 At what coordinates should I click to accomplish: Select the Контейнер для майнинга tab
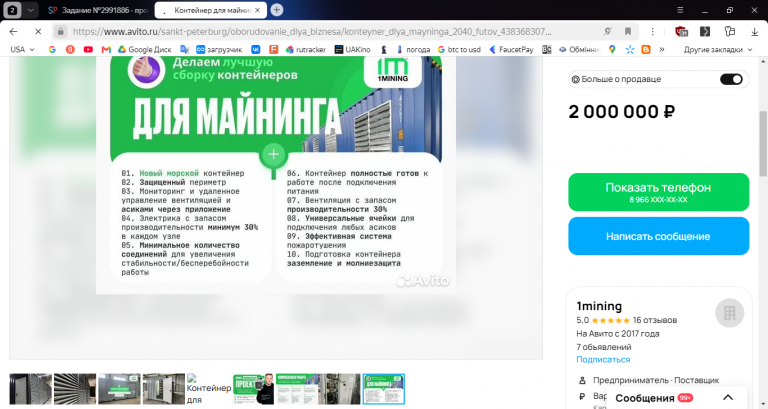211,10
